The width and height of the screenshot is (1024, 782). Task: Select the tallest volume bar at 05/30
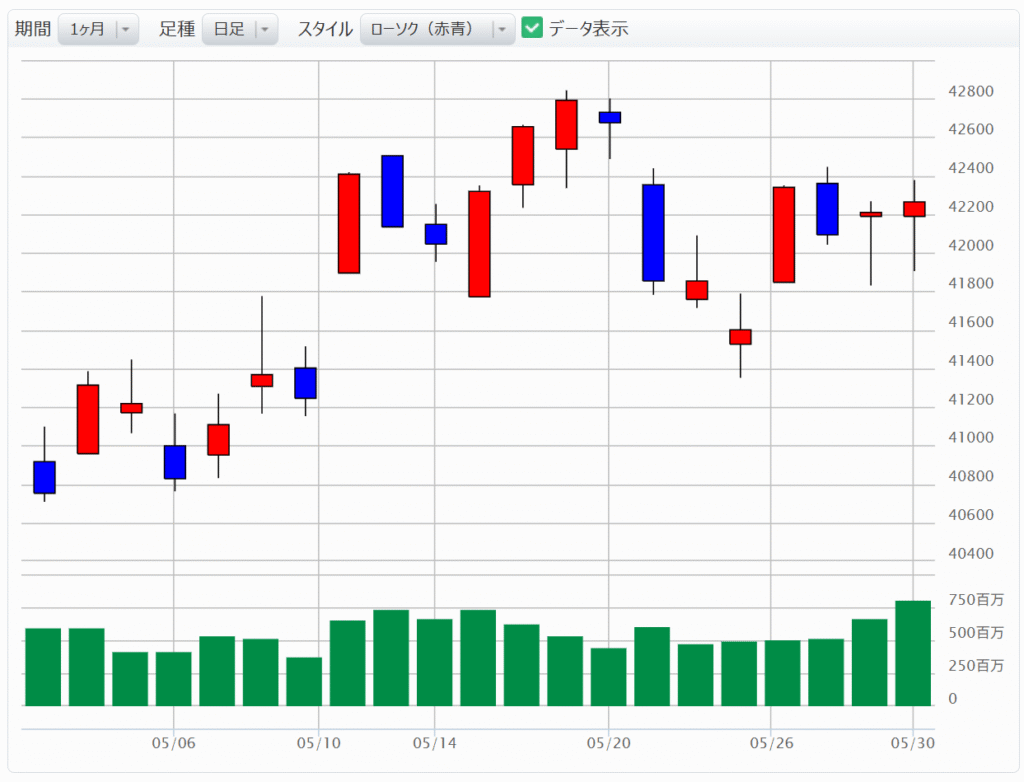[913, 653]
